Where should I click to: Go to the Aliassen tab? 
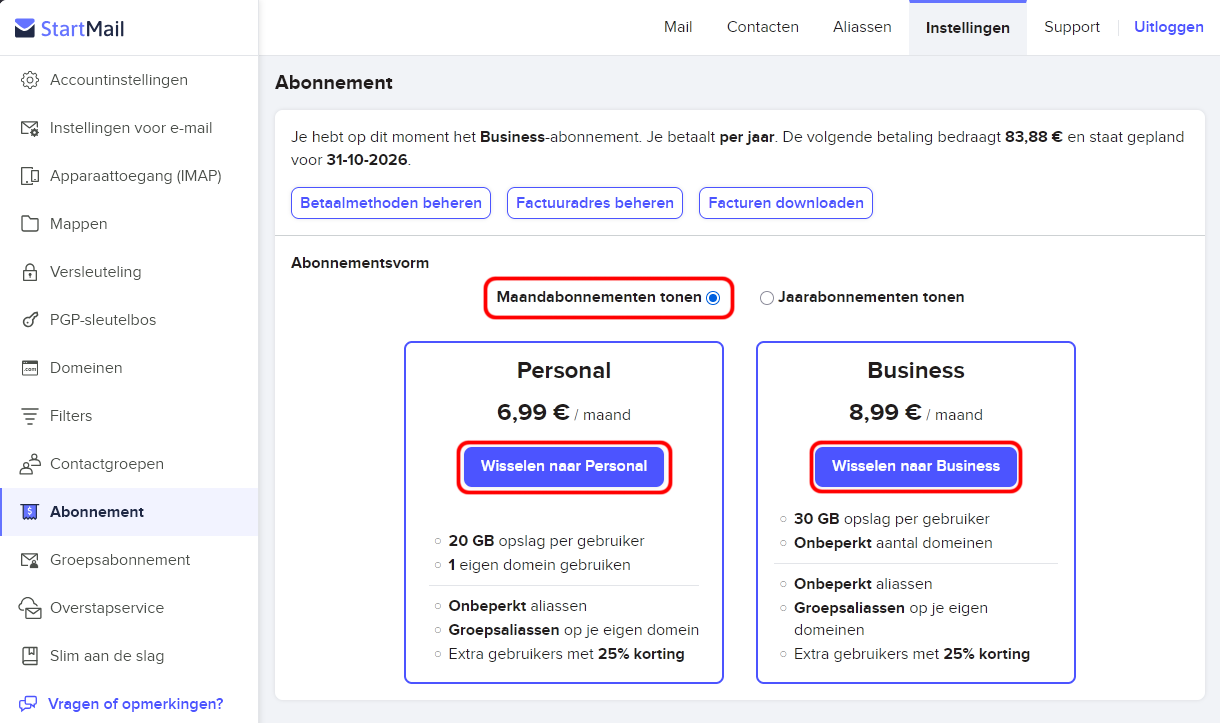pyautogui.click(x=862, y=27)
